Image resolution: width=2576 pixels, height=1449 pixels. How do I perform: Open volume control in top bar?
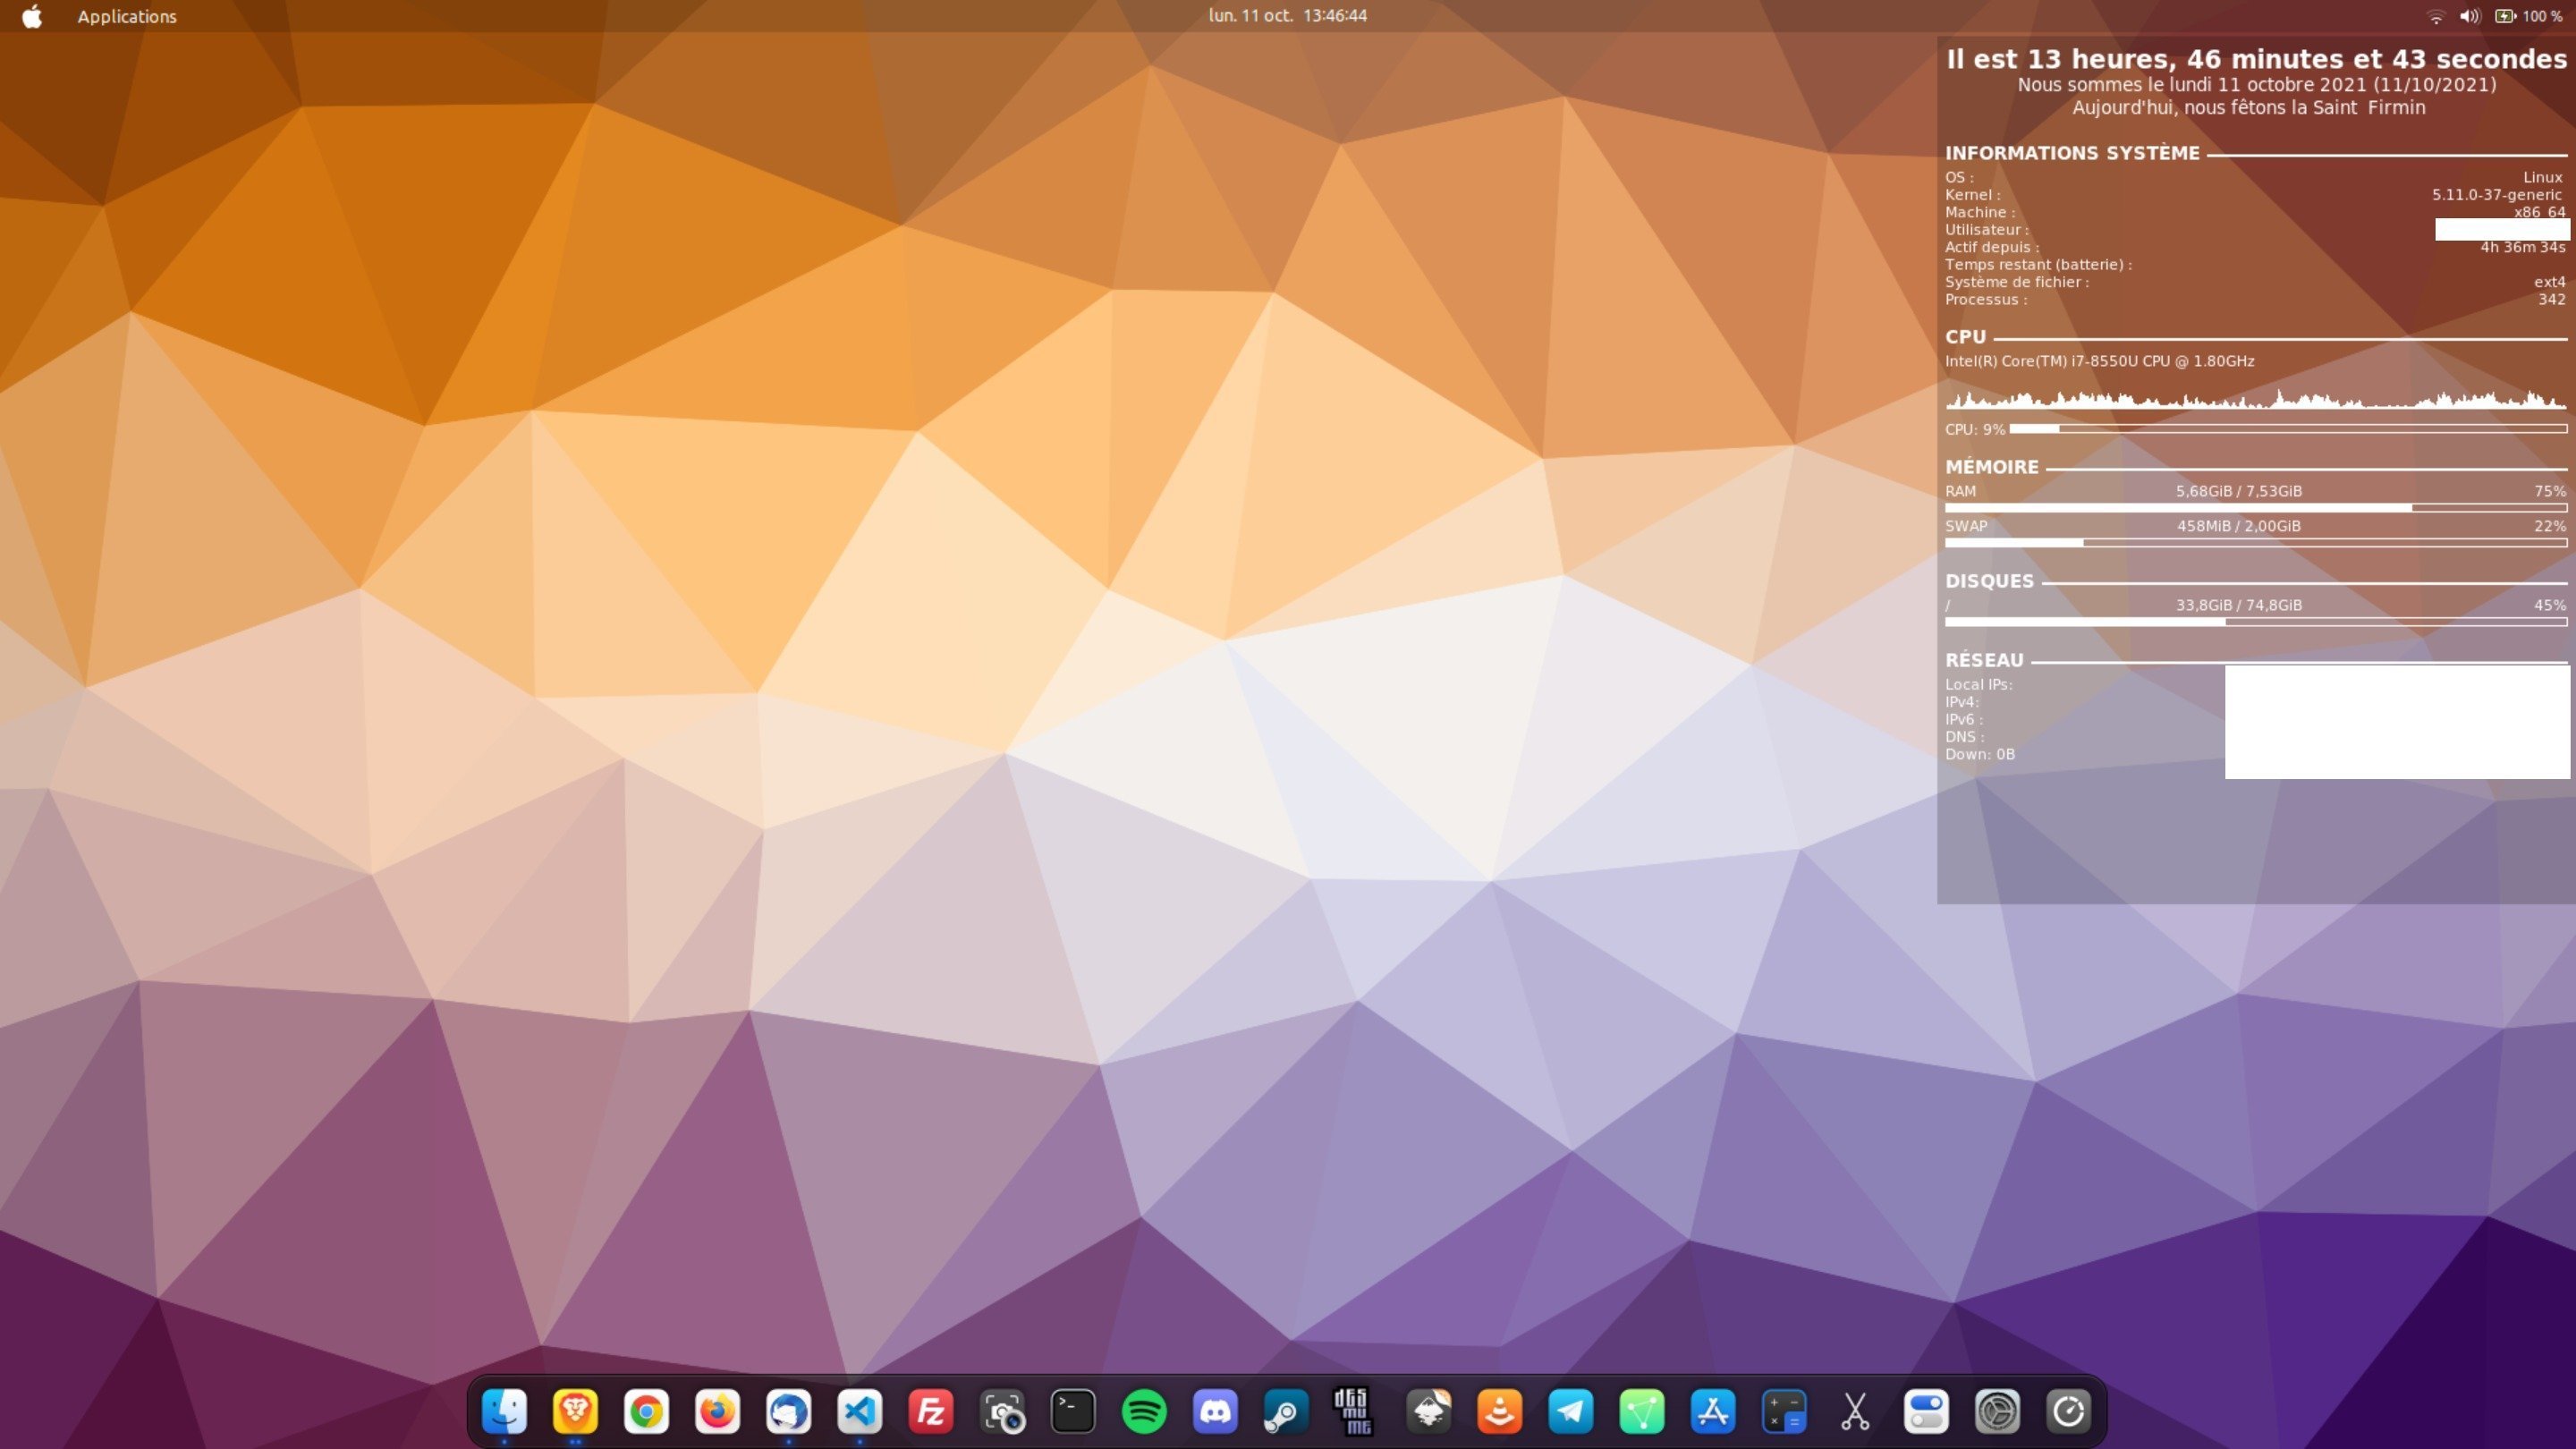pyautogui.click(x=2469, y=16)
